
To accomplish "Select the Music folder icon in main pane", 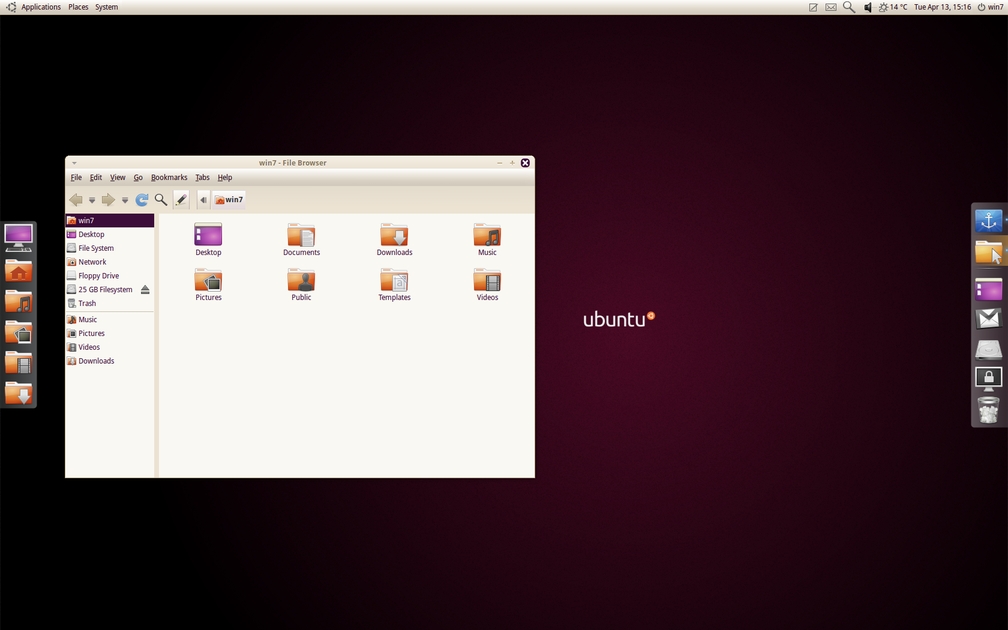I will click(487, 240).
